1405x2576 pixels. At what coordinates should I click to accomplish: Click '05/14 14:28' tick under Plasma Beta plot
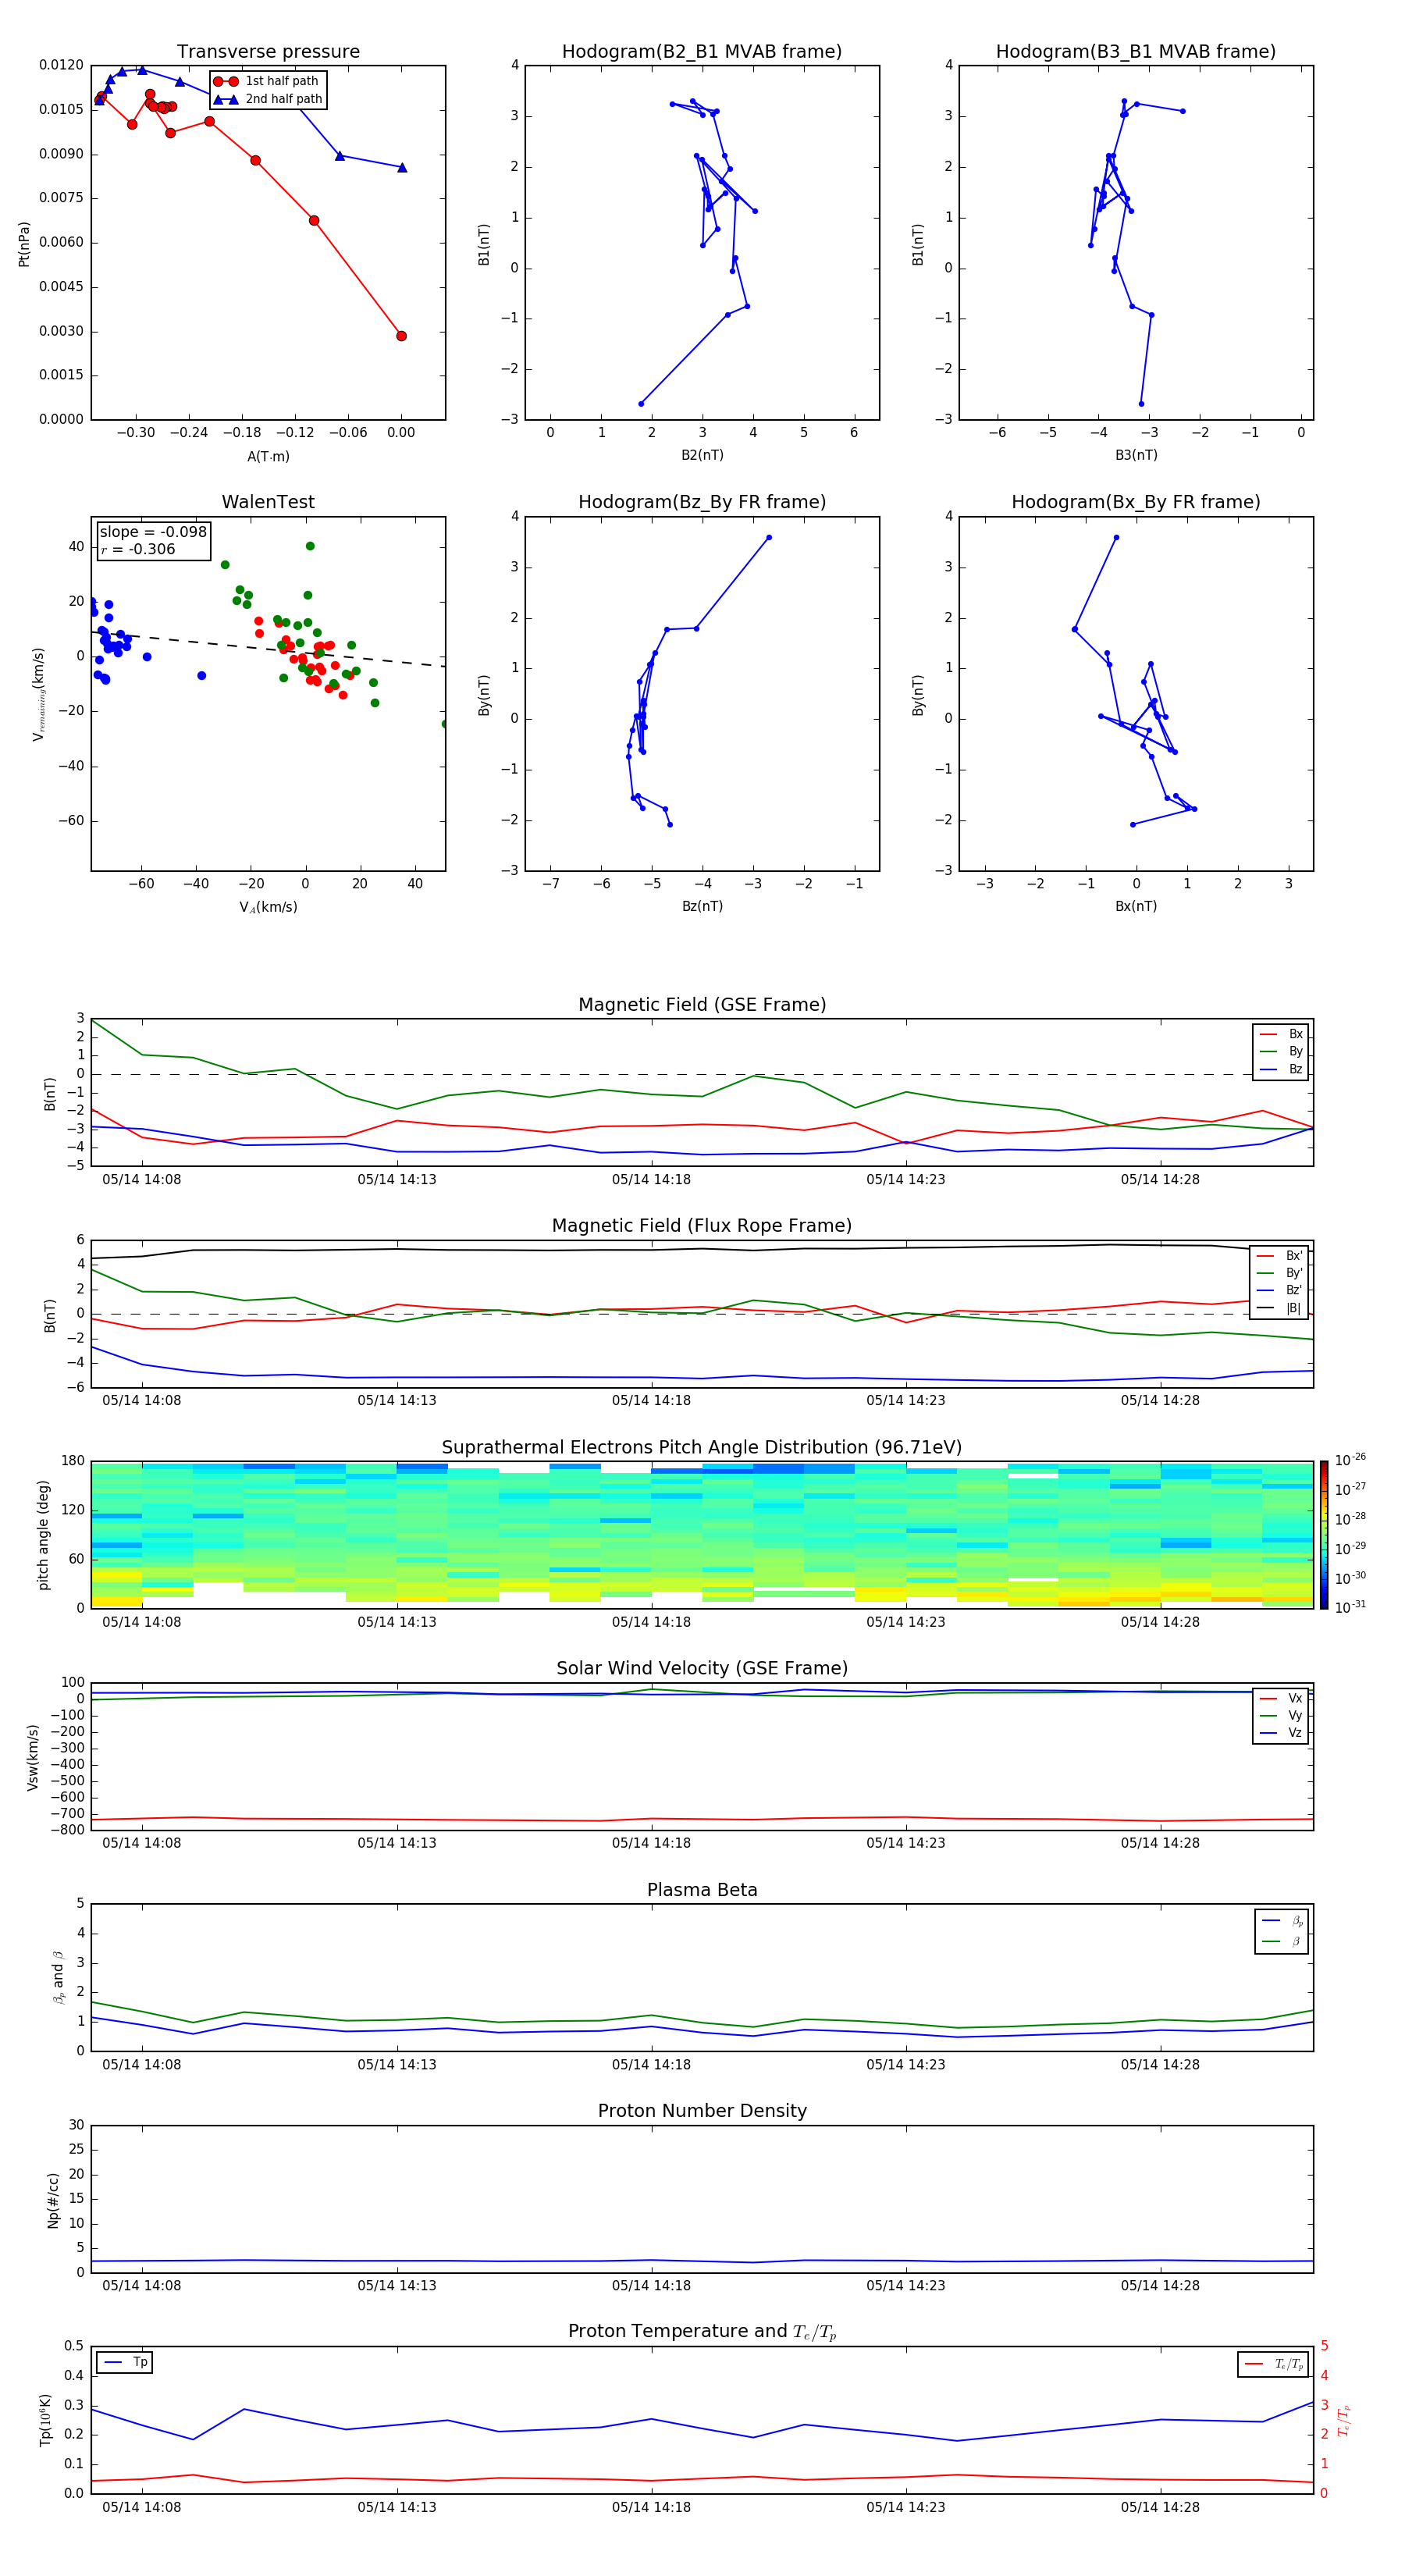click(1160, 2064)
